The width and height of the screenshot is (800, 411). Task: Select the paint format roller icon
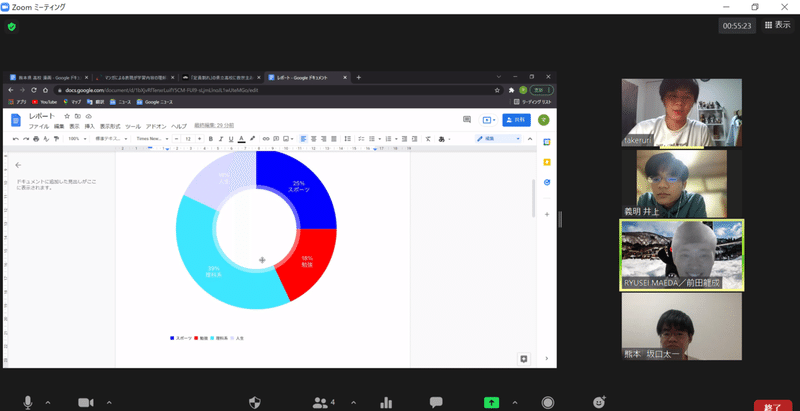pos(56,139)
